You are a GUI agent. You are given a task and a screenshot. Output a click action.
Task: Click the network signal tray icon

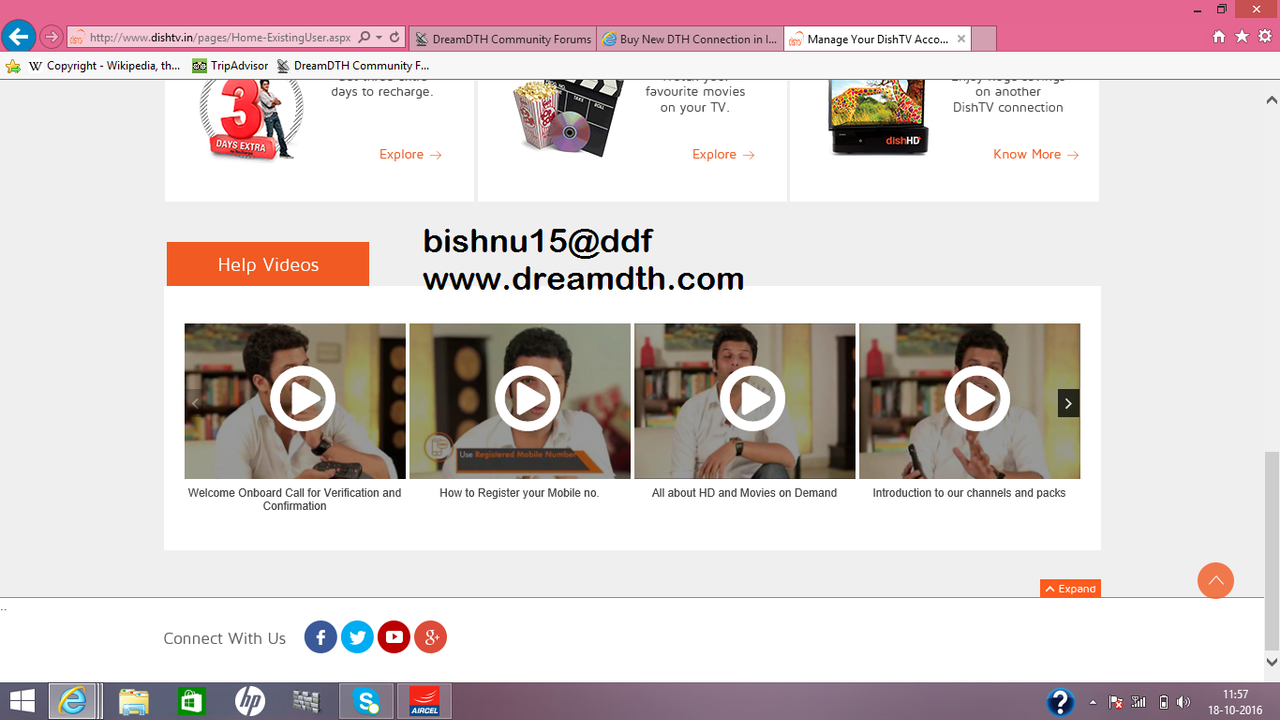pyautogui.click(x=1139, y=702)
